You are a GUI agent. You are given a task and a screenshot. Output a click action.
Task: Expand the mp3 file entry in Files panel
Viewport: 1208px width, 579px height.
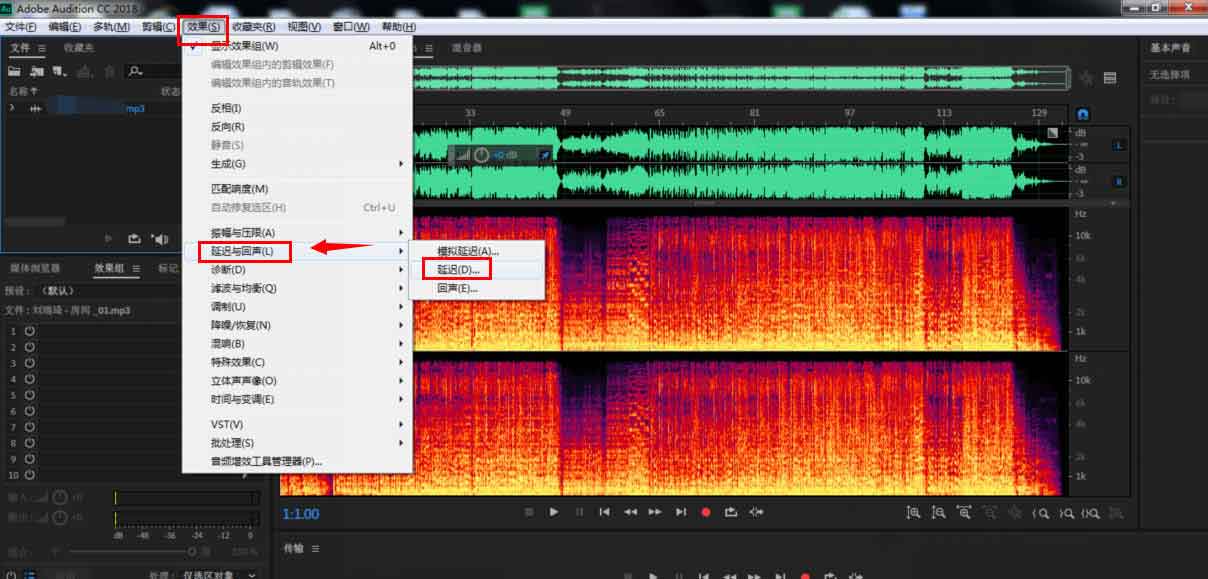click(12, 108)
